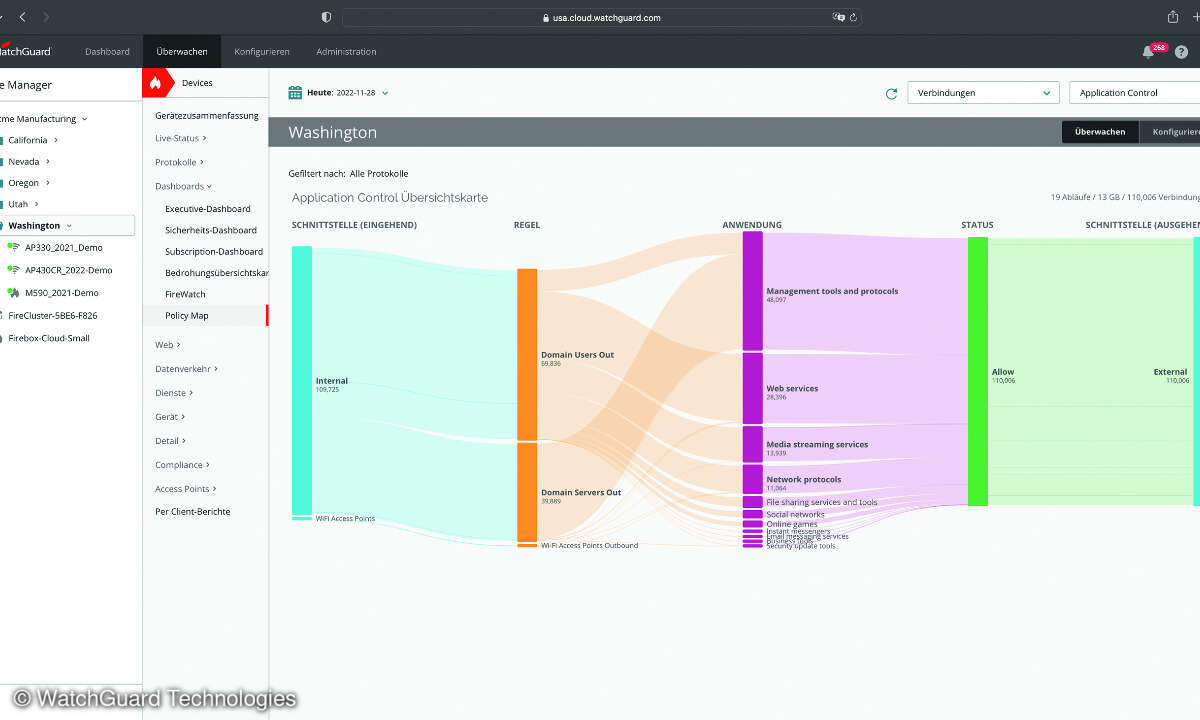Click the turquoise Internal interface bar
The image size is (1200, 720).
pos(302,380)
